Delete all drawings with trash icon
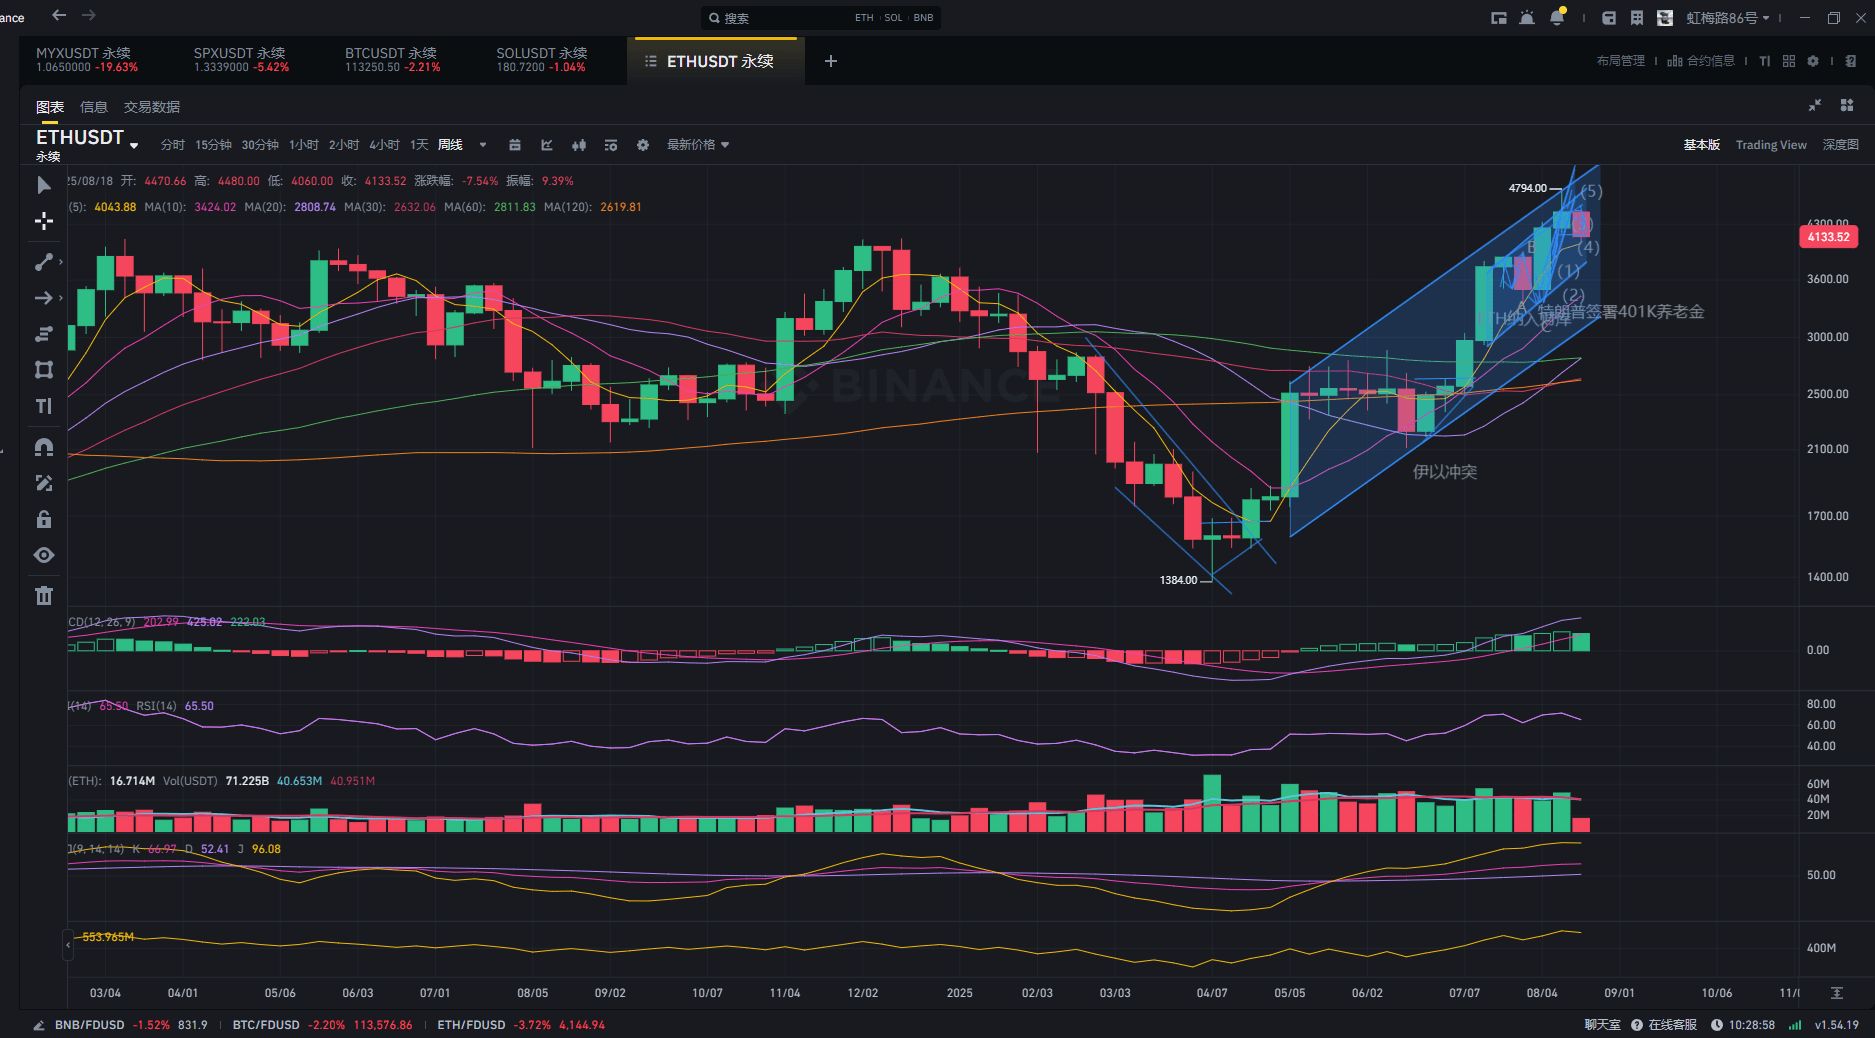Image resolution: width=1875 pixels, height=1038 pixels. click(44, 596)
